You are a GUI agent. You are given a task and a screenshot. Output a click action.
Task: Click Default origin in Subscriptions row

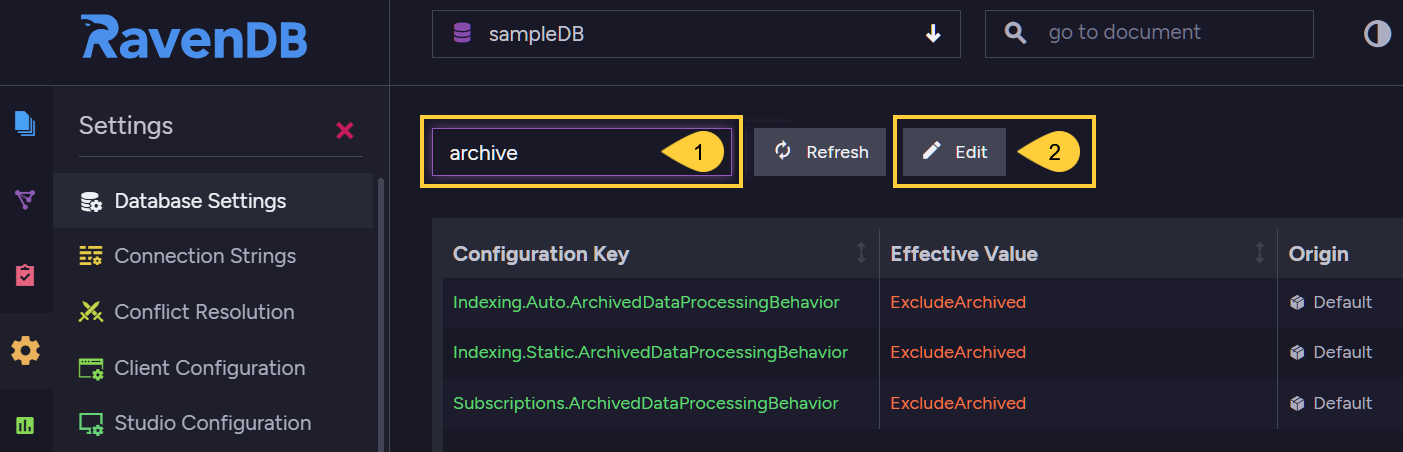[1331, 403]
